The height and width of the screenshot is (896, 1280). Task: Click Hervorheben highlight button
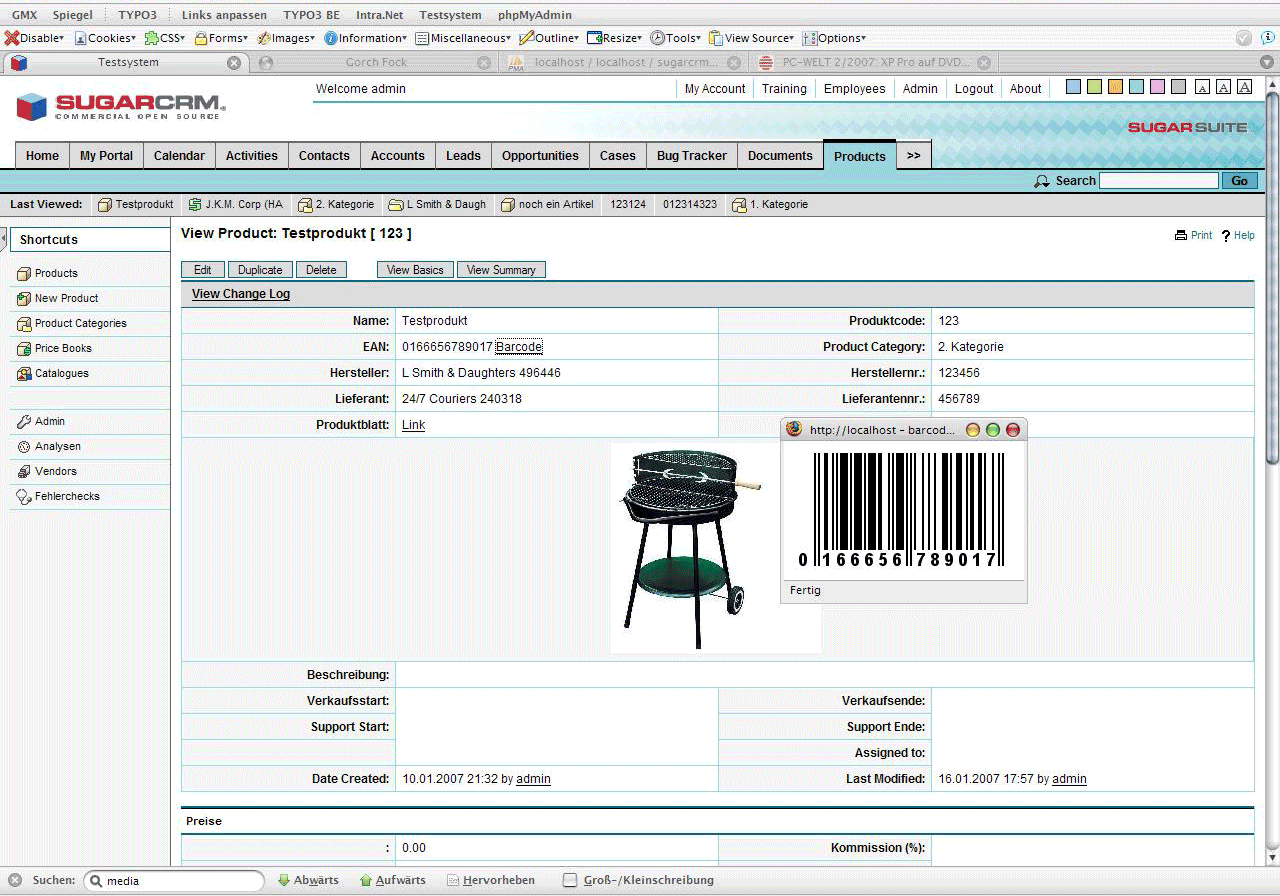click(x=490, y=880)
